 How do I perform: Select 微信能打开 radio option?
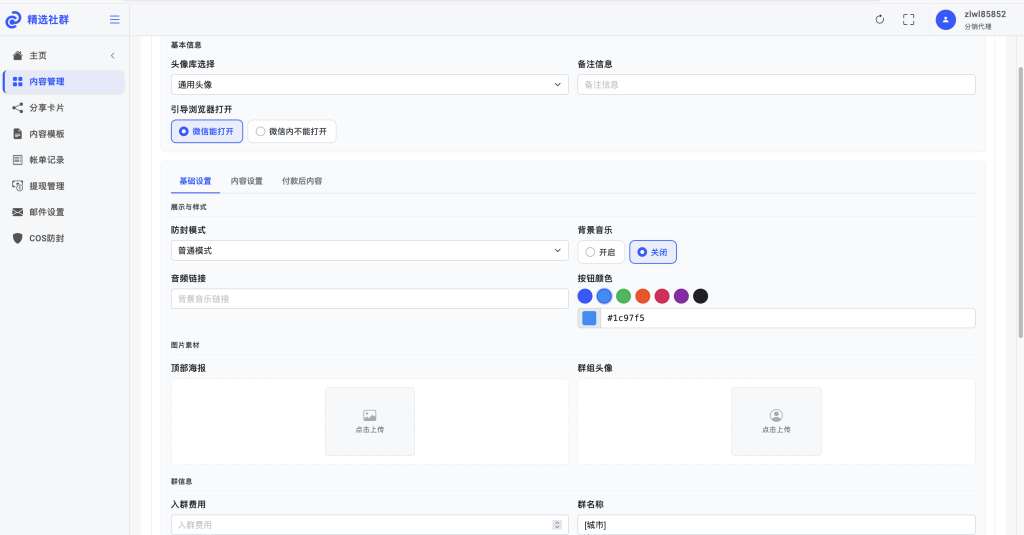click(x=207, y=131)
